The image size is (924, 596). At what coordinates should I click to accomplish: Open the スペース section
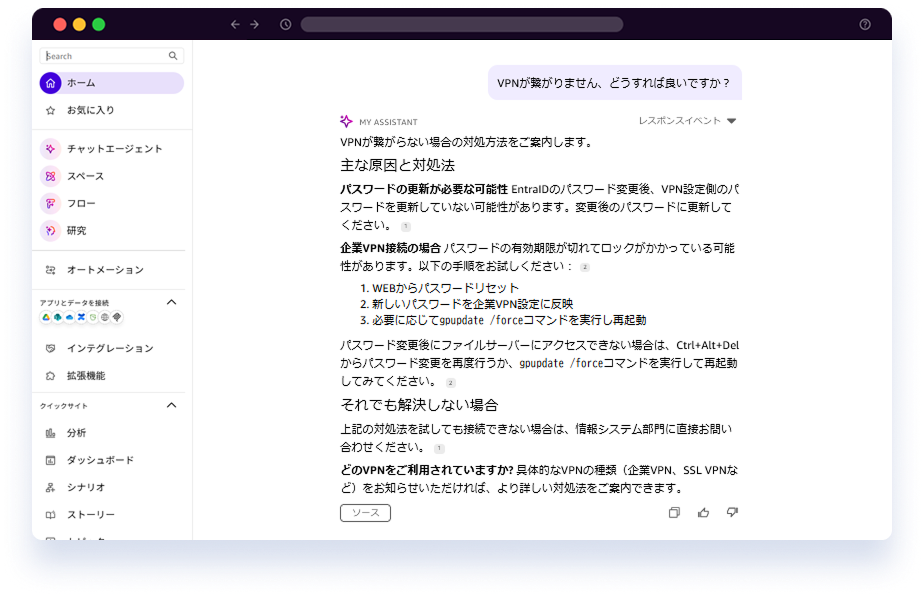(x=80, y=176)
